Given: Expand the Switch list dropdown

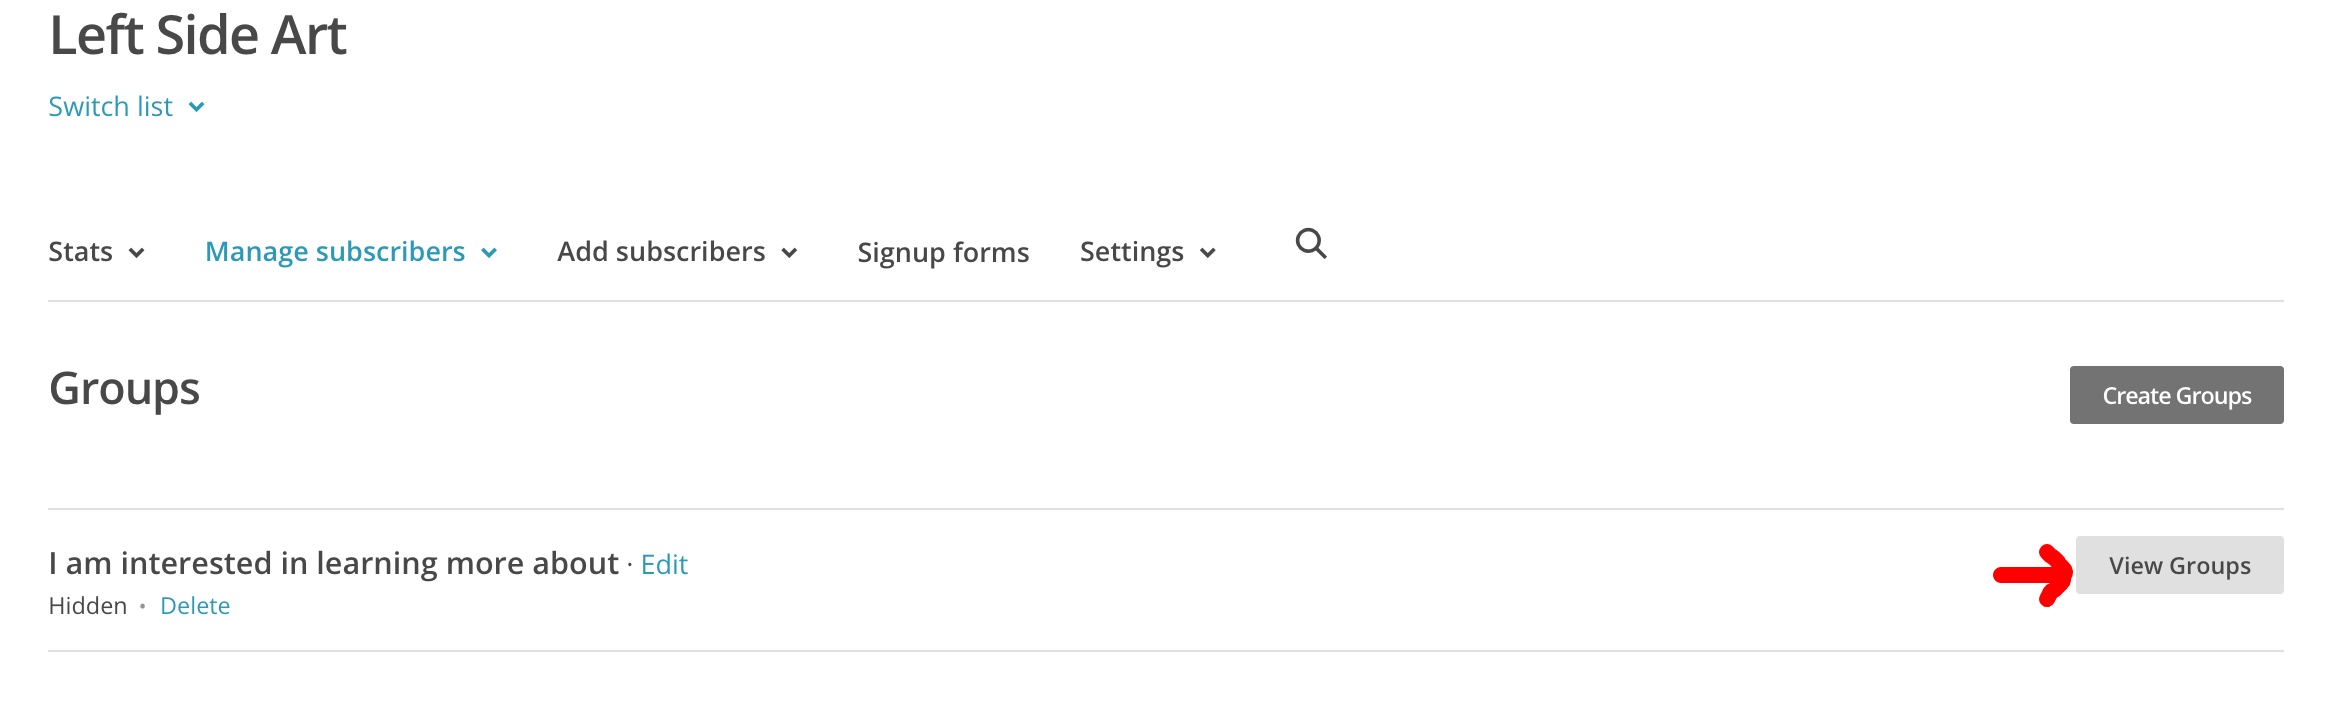Looking at the screenshot, I should pyautogui.click(x=127, y=106).
